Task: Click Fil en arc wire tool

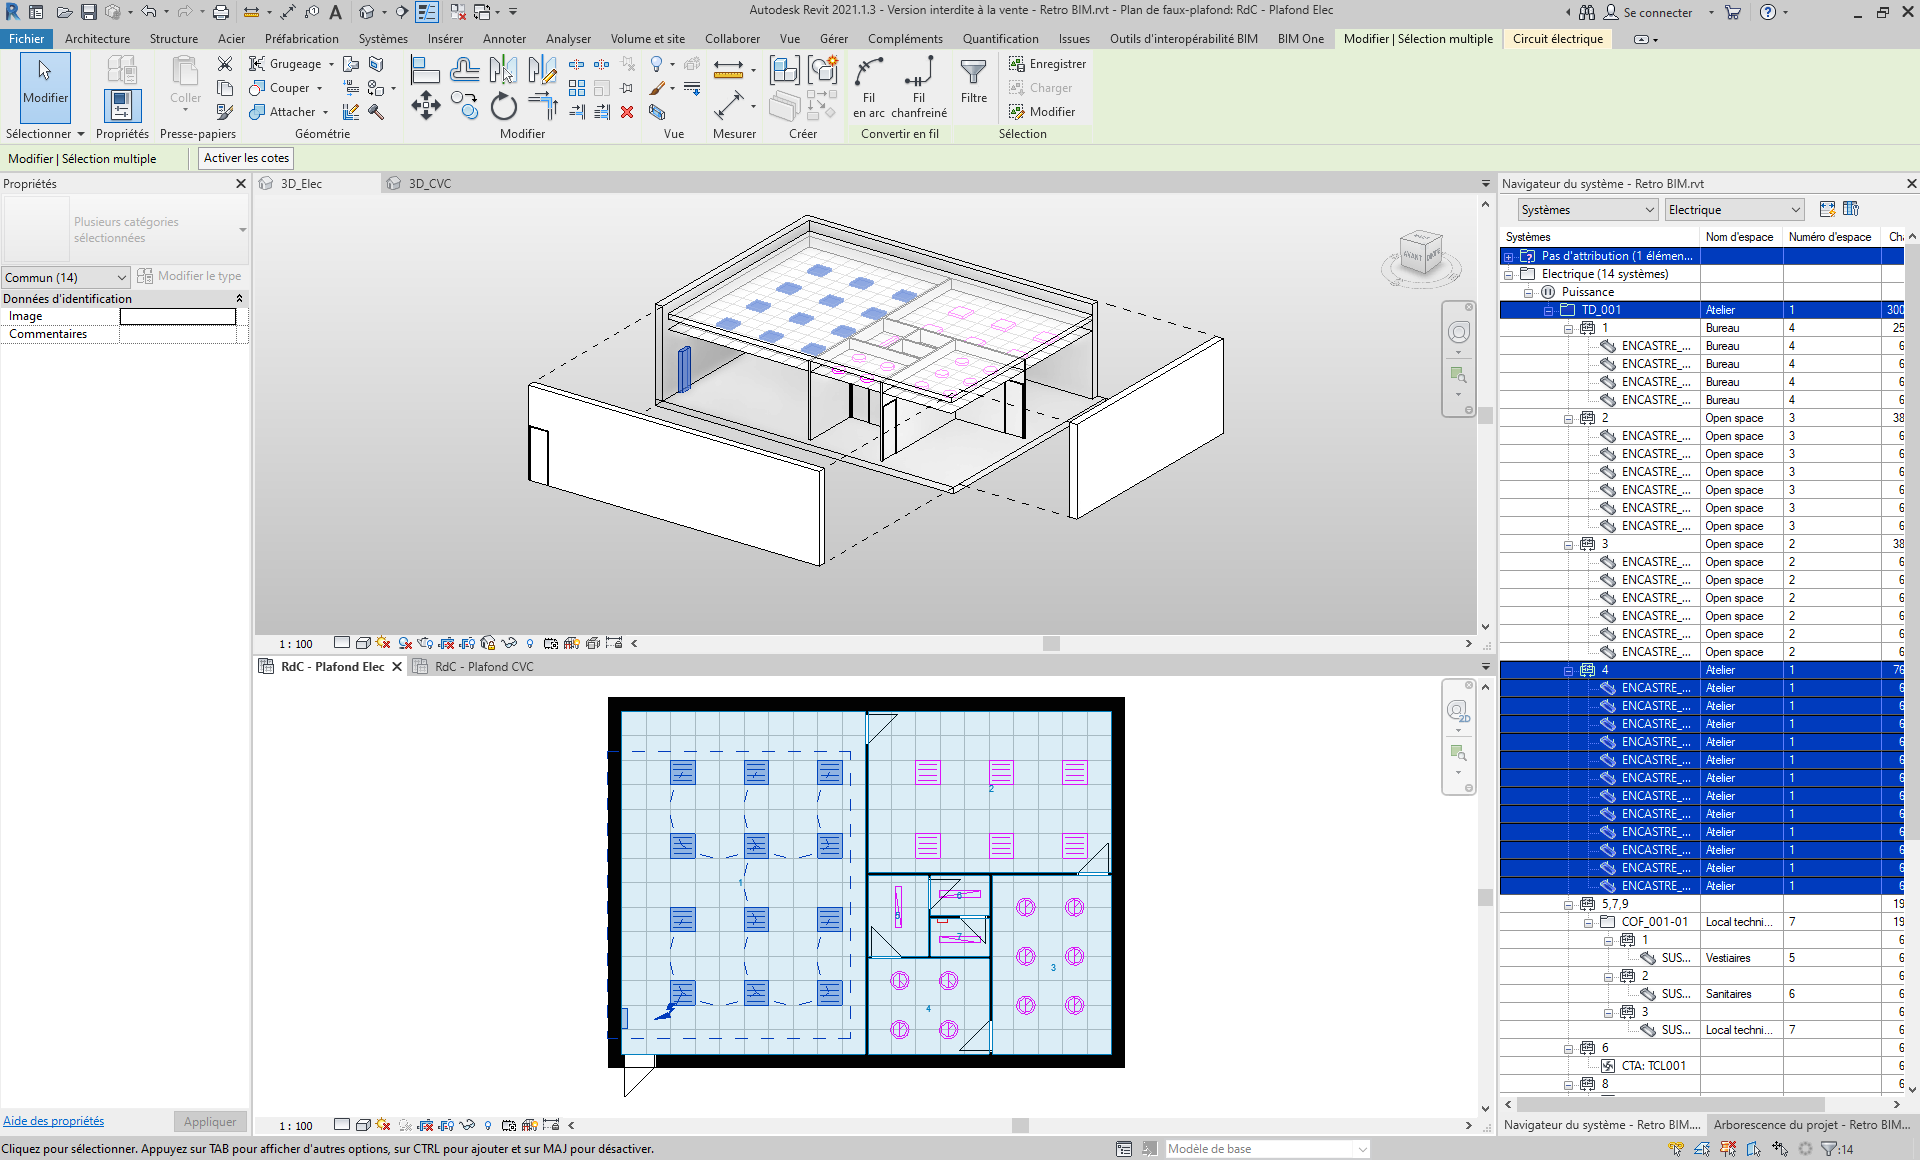Action: pos(868,72)
